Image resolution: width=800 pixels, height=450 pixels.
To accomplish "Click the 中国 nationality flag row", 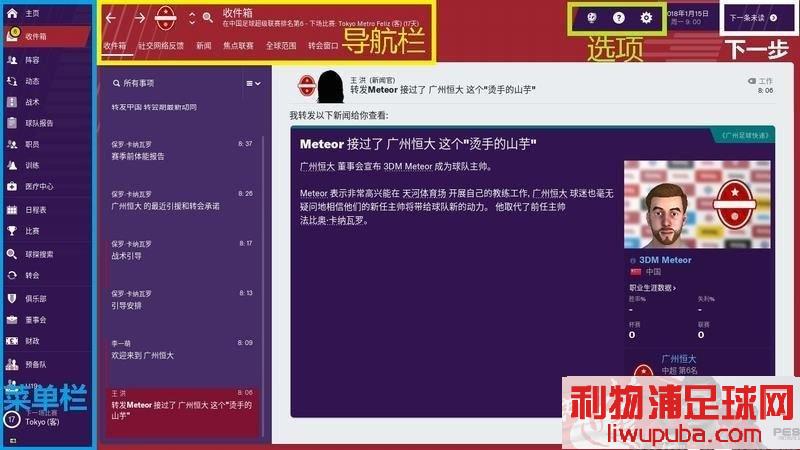I will (x=646, y=272).
